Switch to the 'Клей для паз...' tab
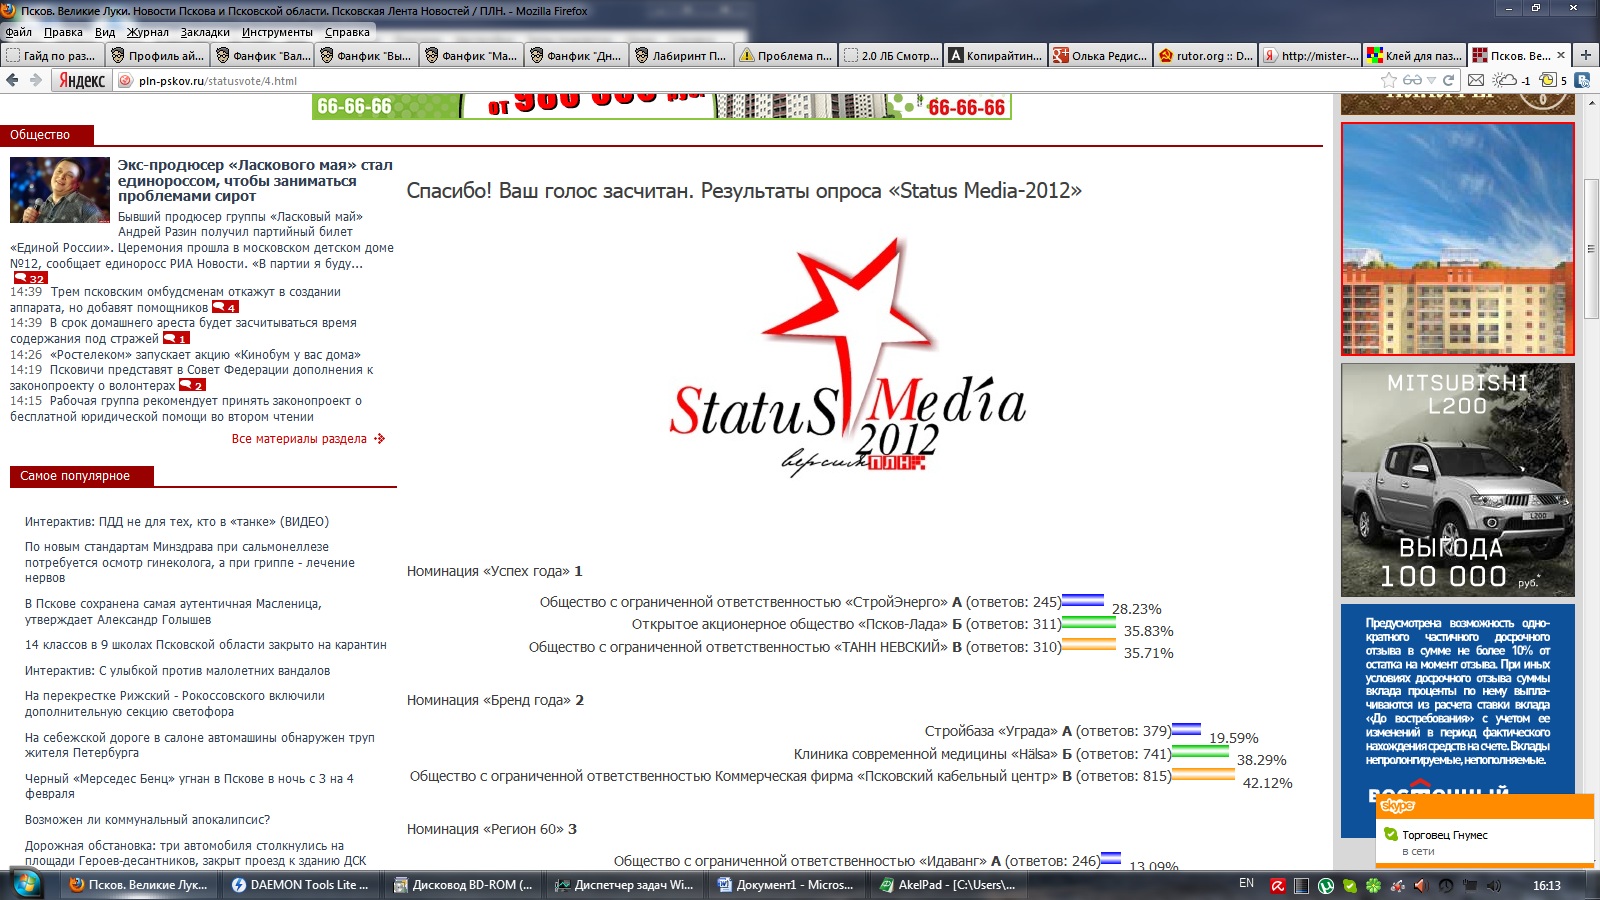1600x900 pixels. (x=1415, y=55)
